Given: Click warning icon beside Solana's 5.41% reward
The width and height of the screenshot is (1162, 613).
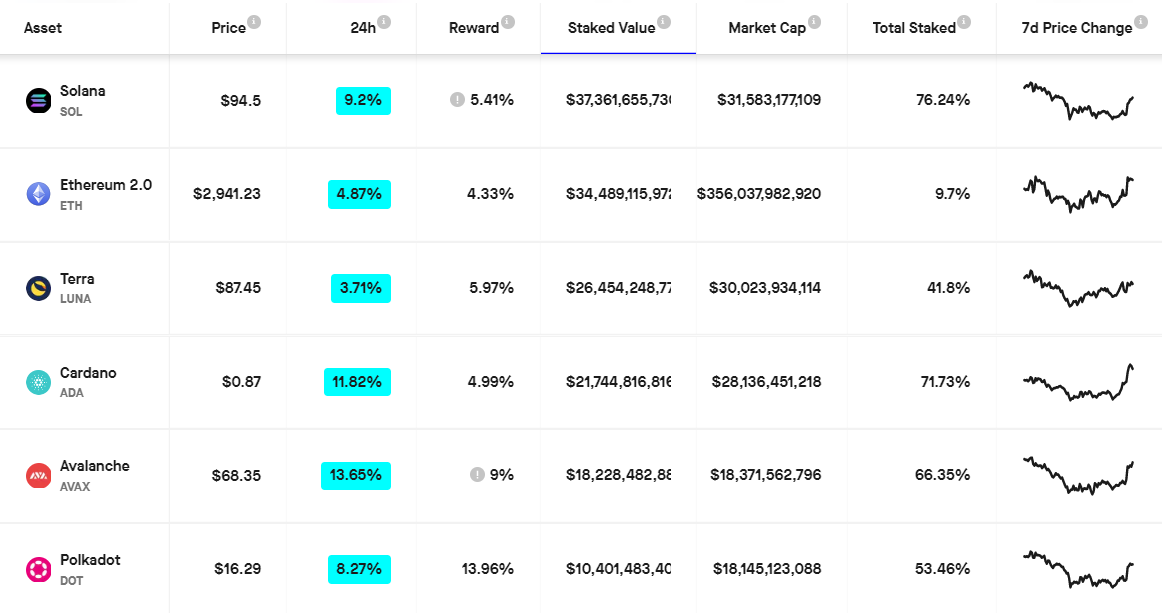Looking at the screenshot, I should (x=457, y=99).
